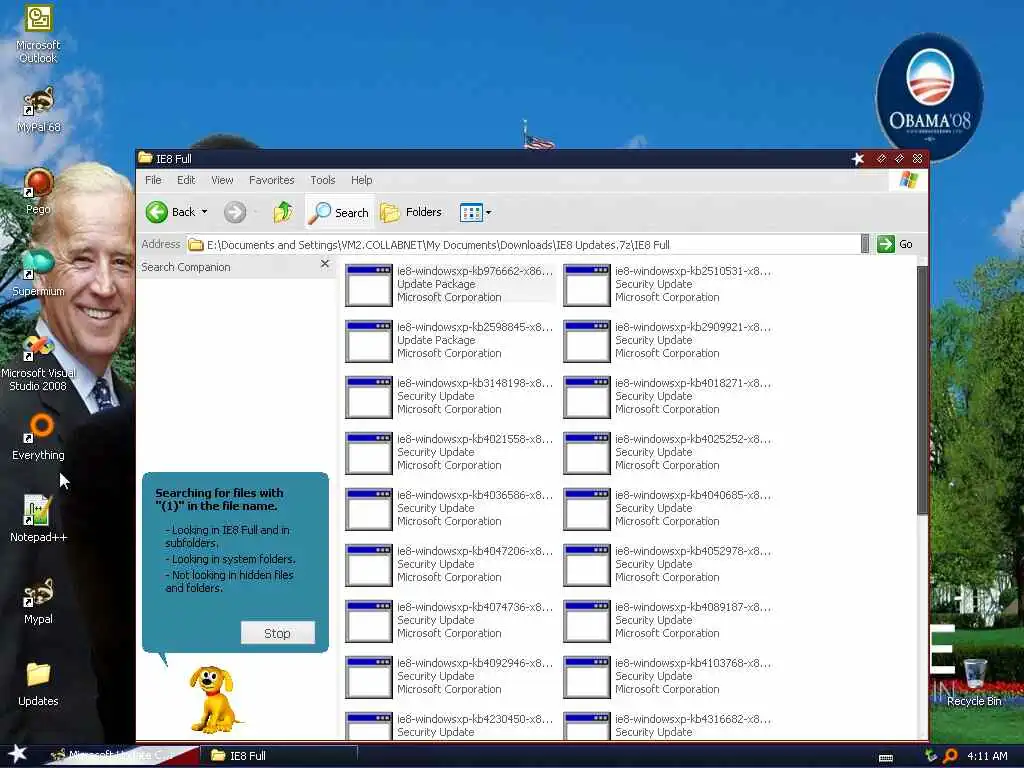Select the ie8-windowsxp-kb4052978 file icon
1024x768 pixels.
point(587,566)
